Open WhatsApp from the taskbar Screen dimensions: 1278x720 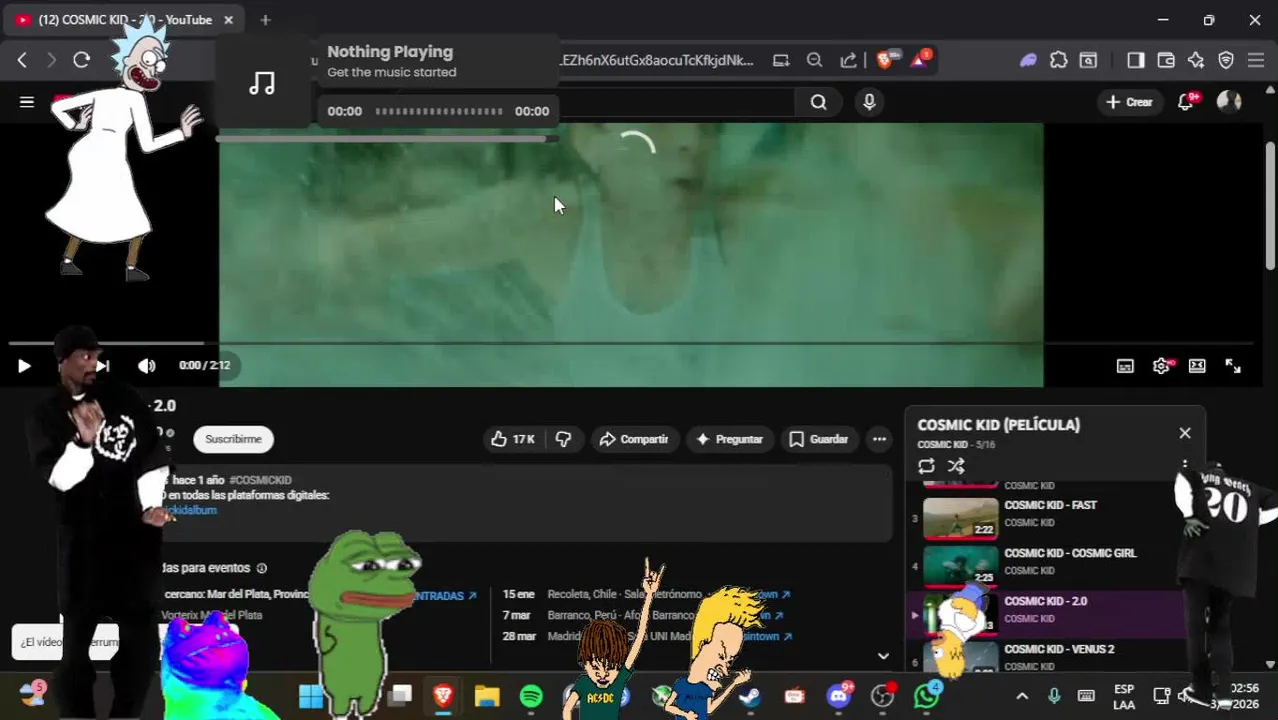coord(926,695)
